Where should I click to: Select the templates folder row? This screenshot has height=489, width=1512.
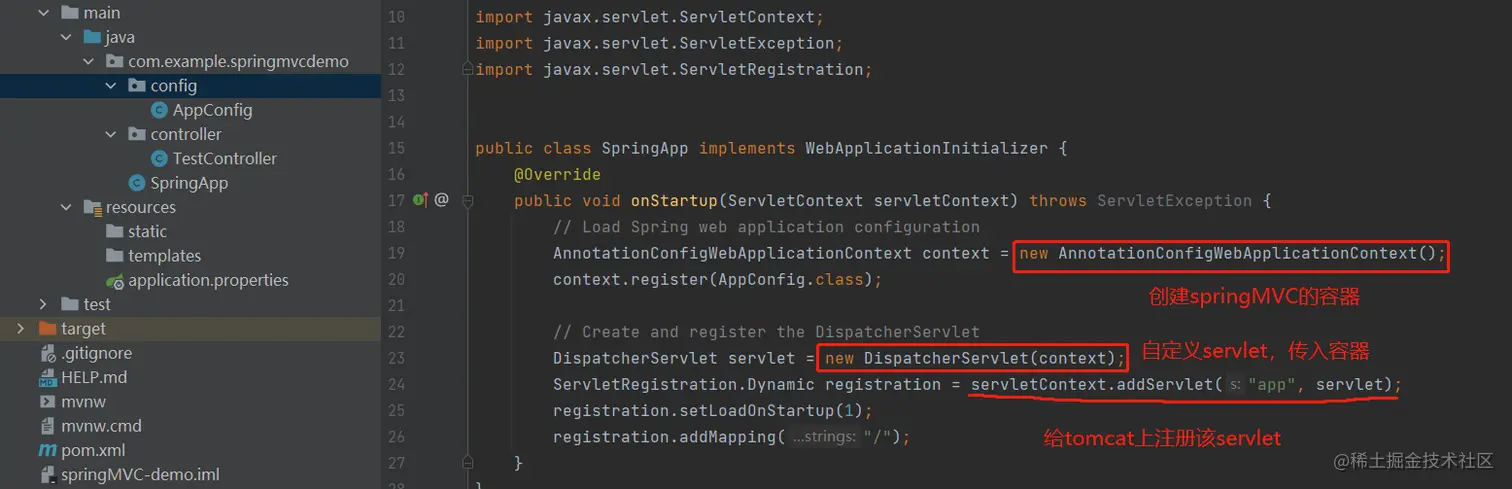(x=190, y=256)
